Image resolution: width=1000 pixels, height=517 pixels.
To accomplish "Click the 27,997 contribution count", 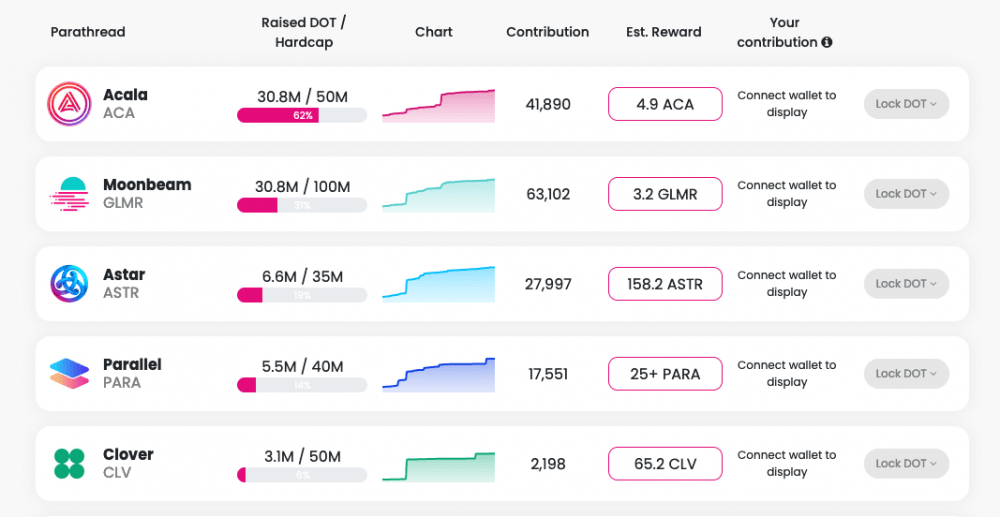I will pyautogui.click(x=548, y=284).
